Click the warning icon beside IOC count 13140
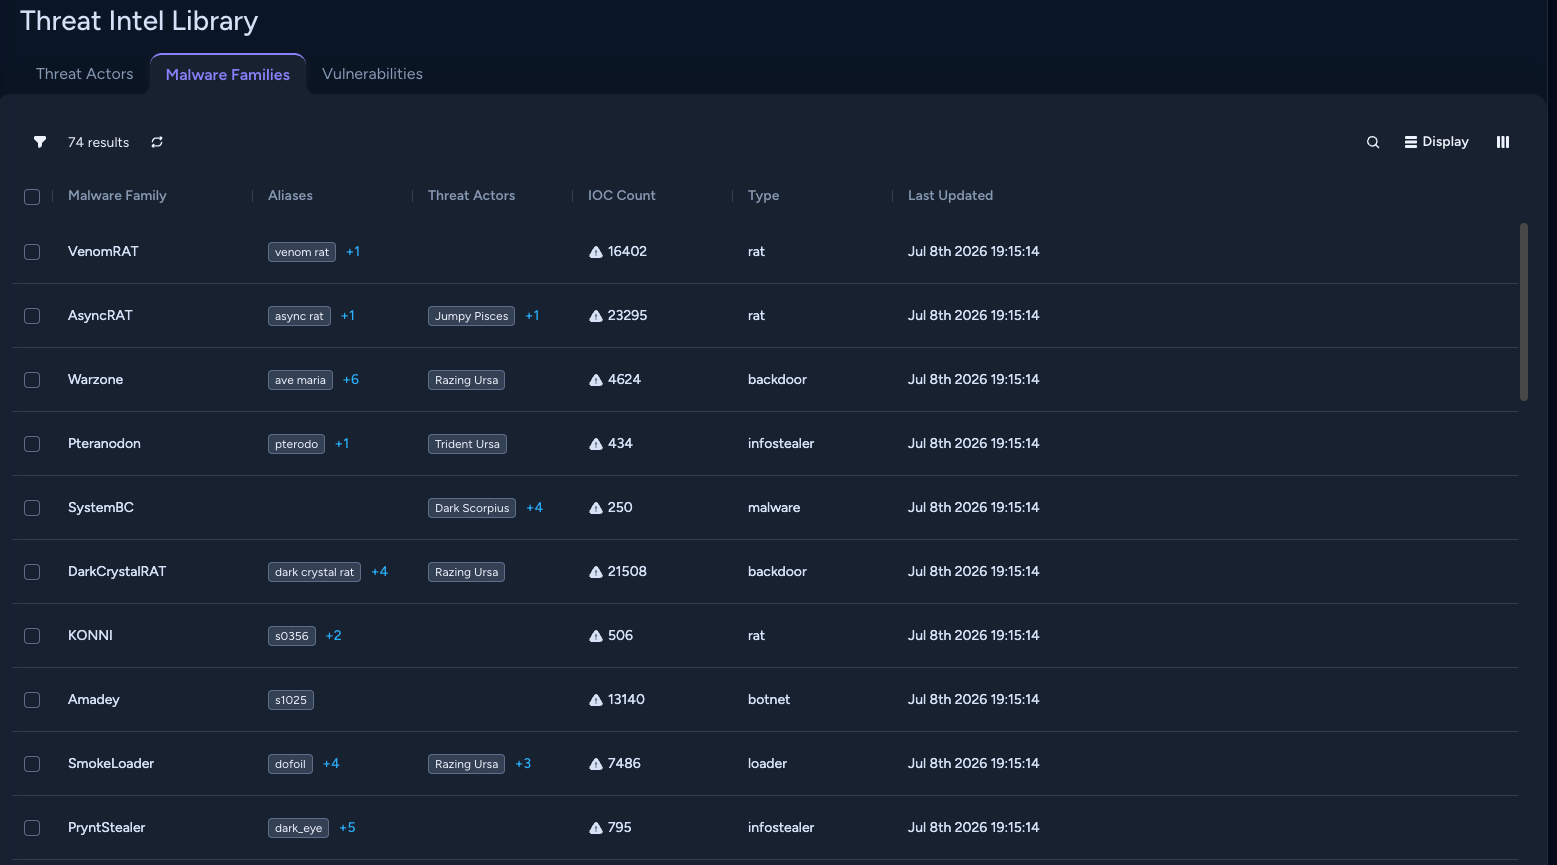Screen dimensions: 1557x865 pyautogui.click(x=596, y=700)
